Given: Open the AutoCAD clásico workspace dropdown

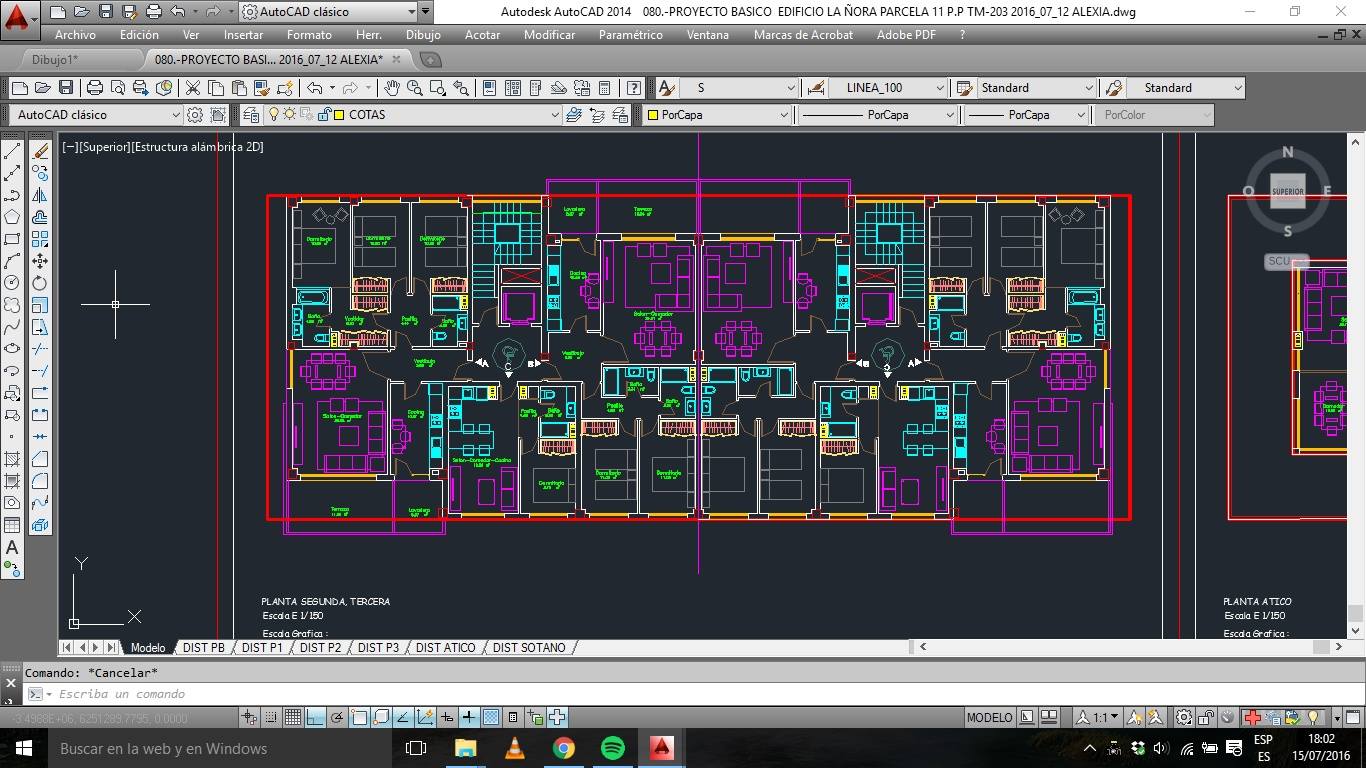Looking at the screenshot, I should coord(176,115).
